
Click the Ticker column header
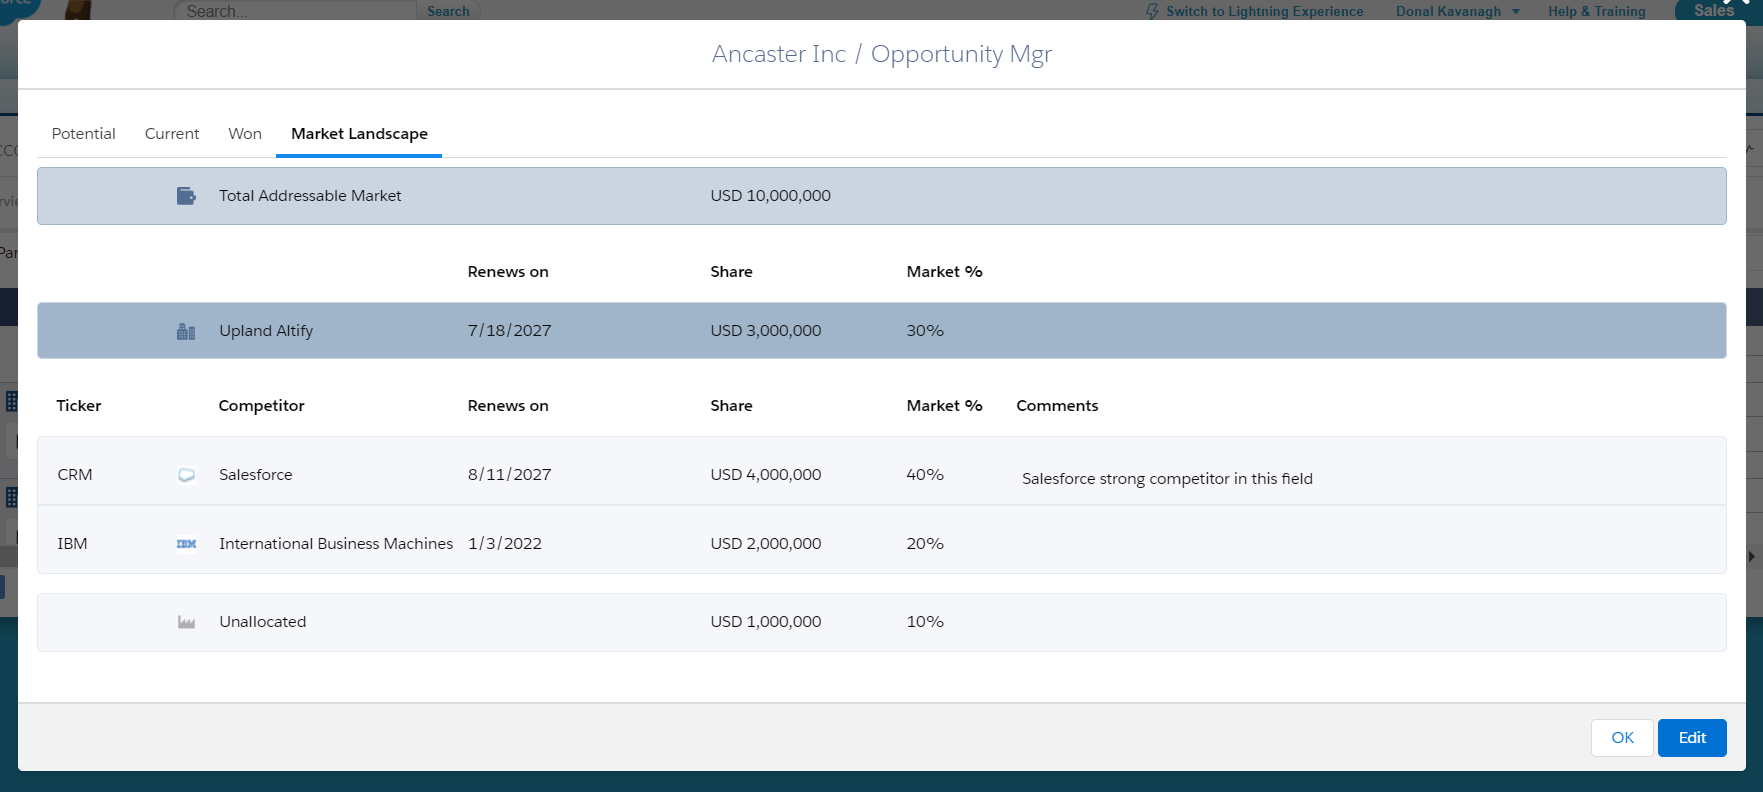pos(79,406)
